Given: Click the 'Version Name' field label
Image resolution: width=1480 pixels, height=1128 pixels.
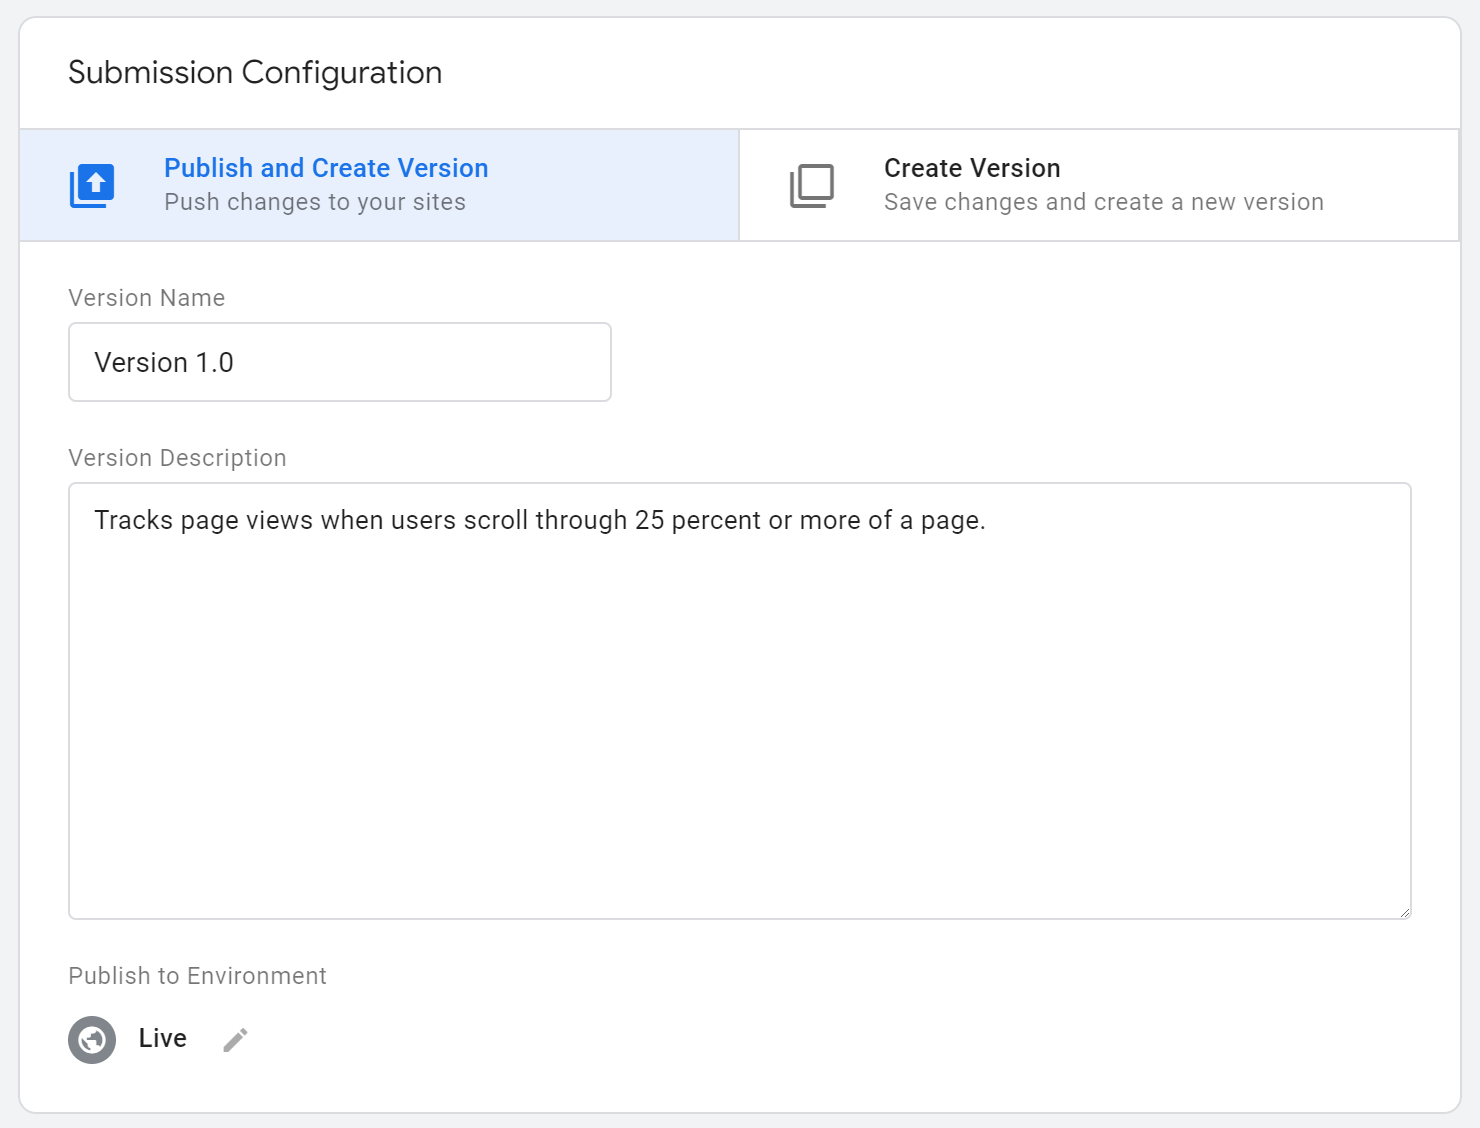Looking at the screenshot, I should pos(147,298).
